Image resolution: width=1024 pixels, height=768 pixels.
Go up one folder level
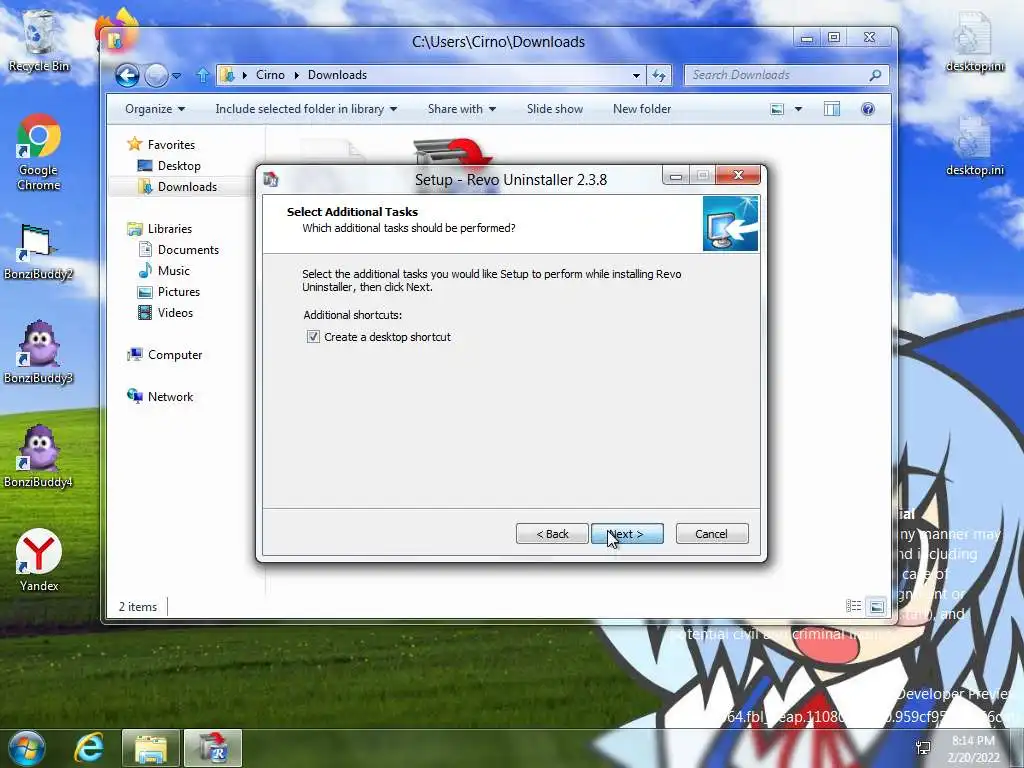tap(202, 76)
